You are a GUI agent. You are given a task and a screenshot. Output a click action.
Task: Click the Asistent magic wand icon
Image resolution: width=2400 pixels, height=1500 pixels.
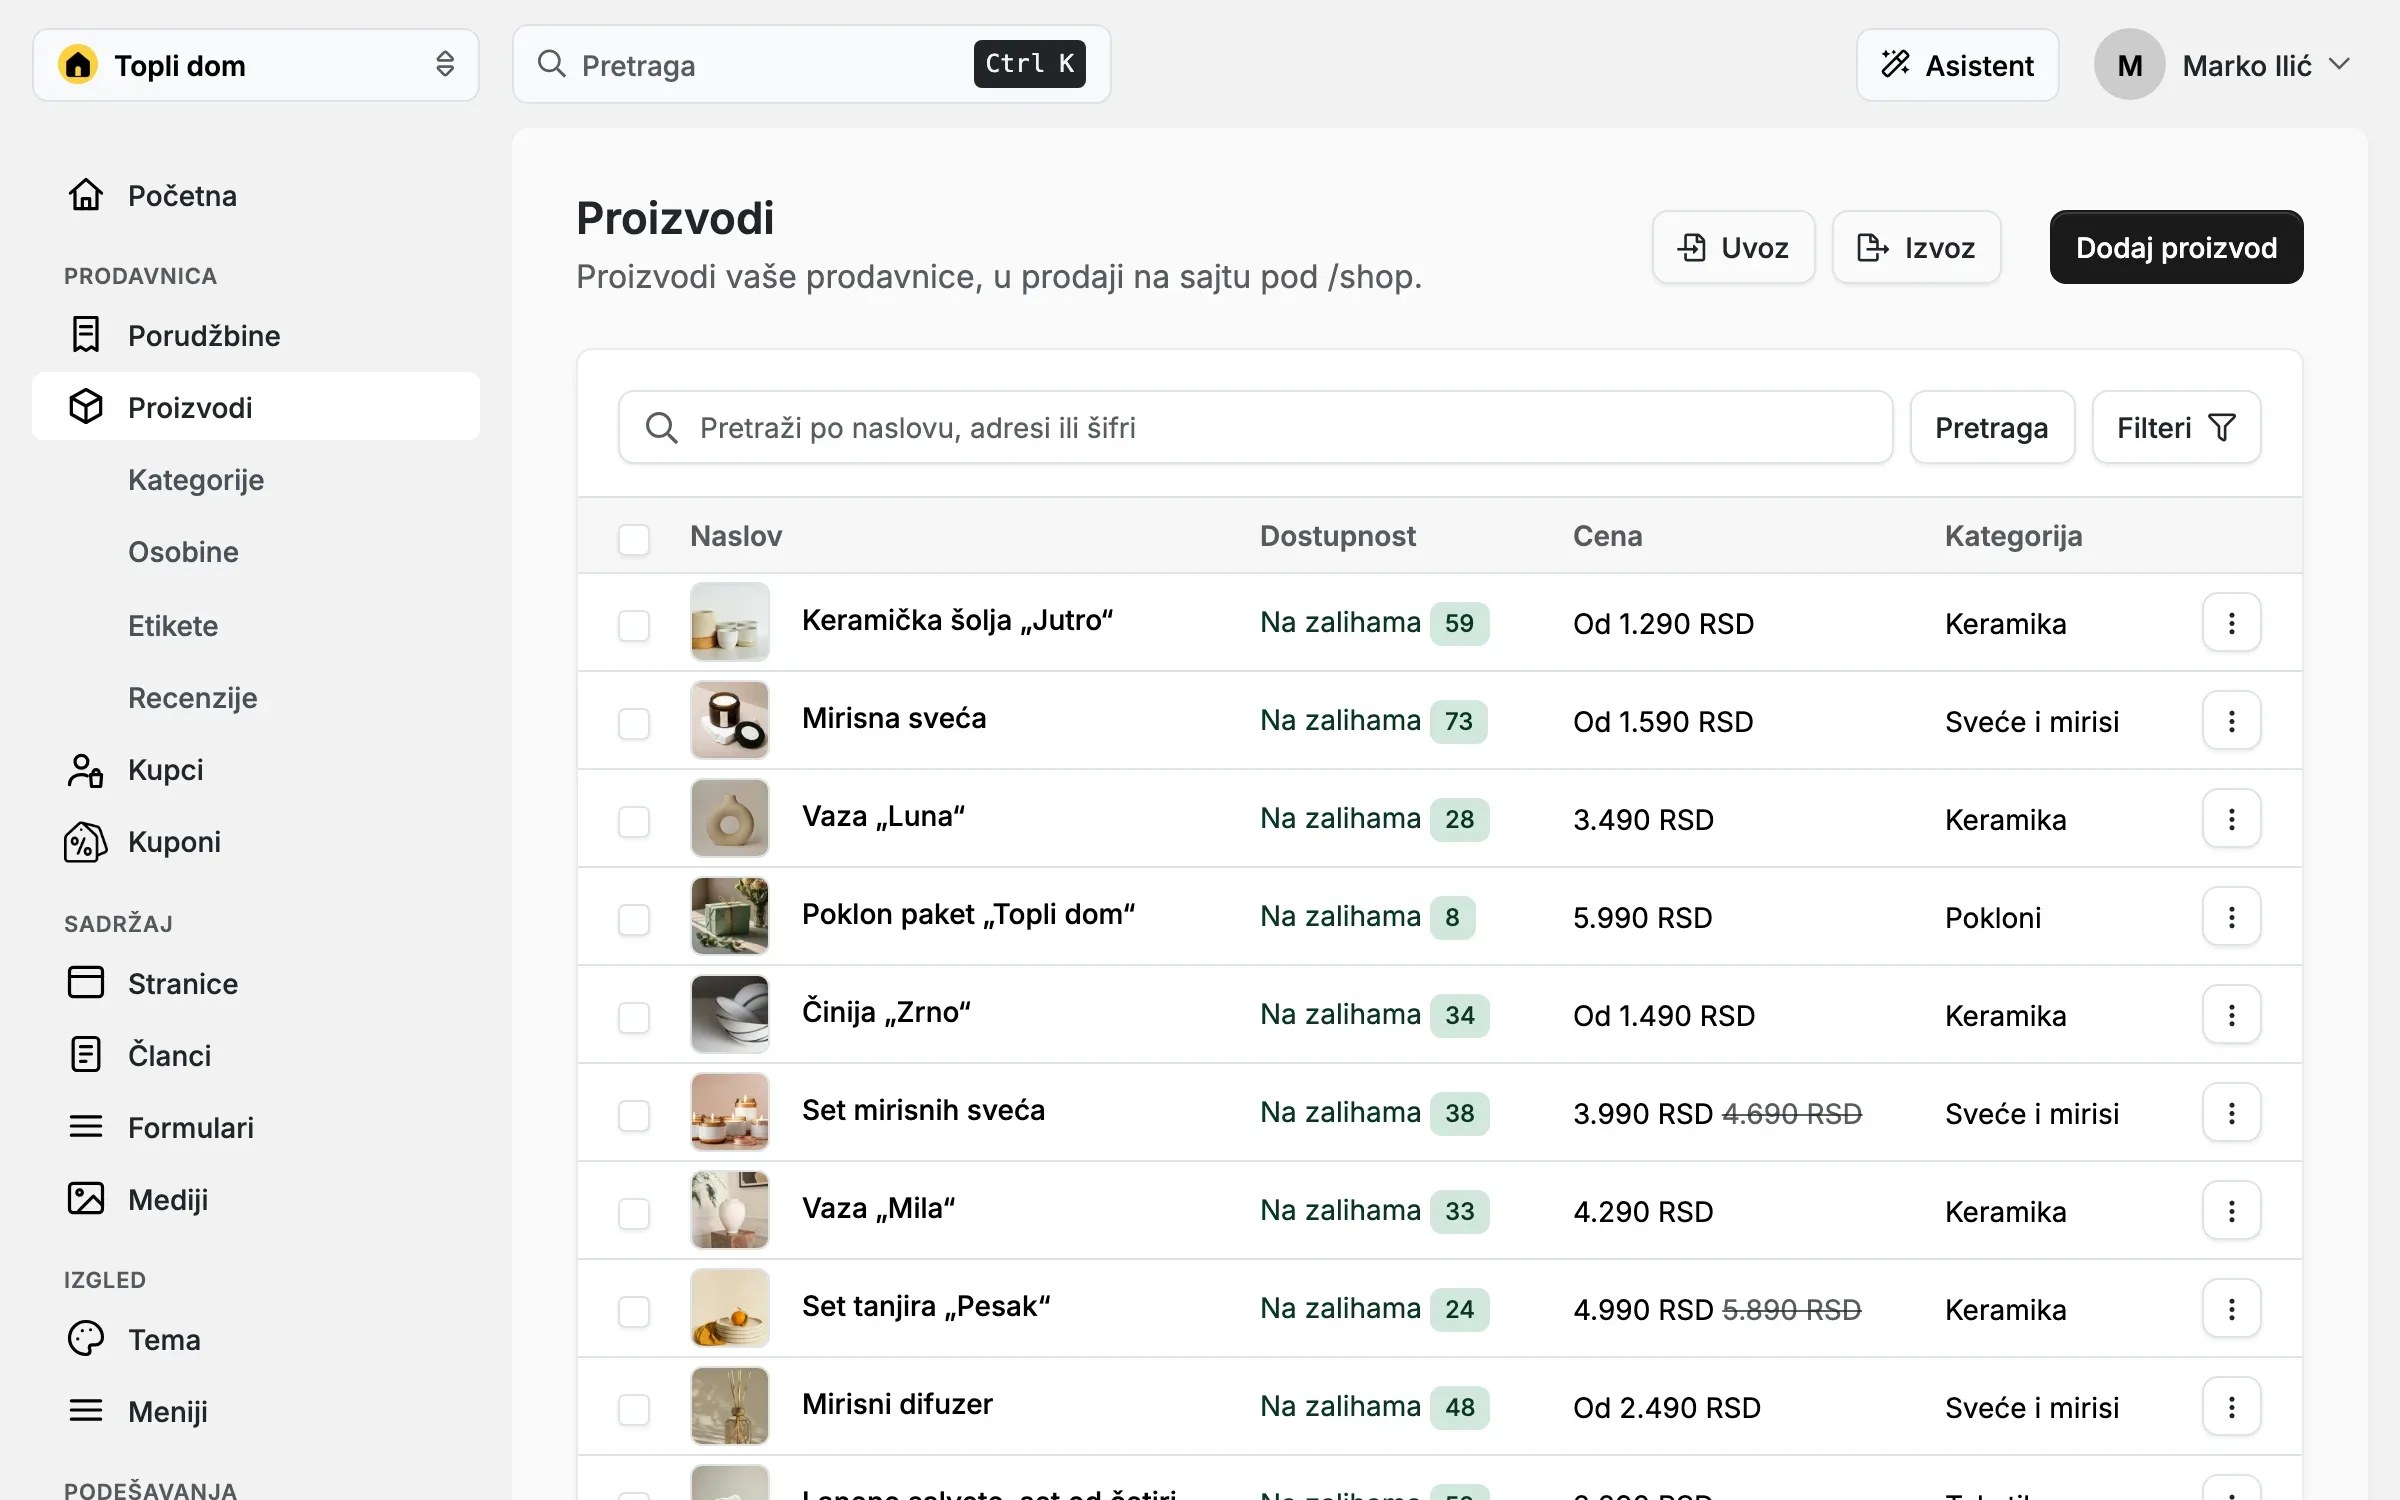click(1895, 65)
